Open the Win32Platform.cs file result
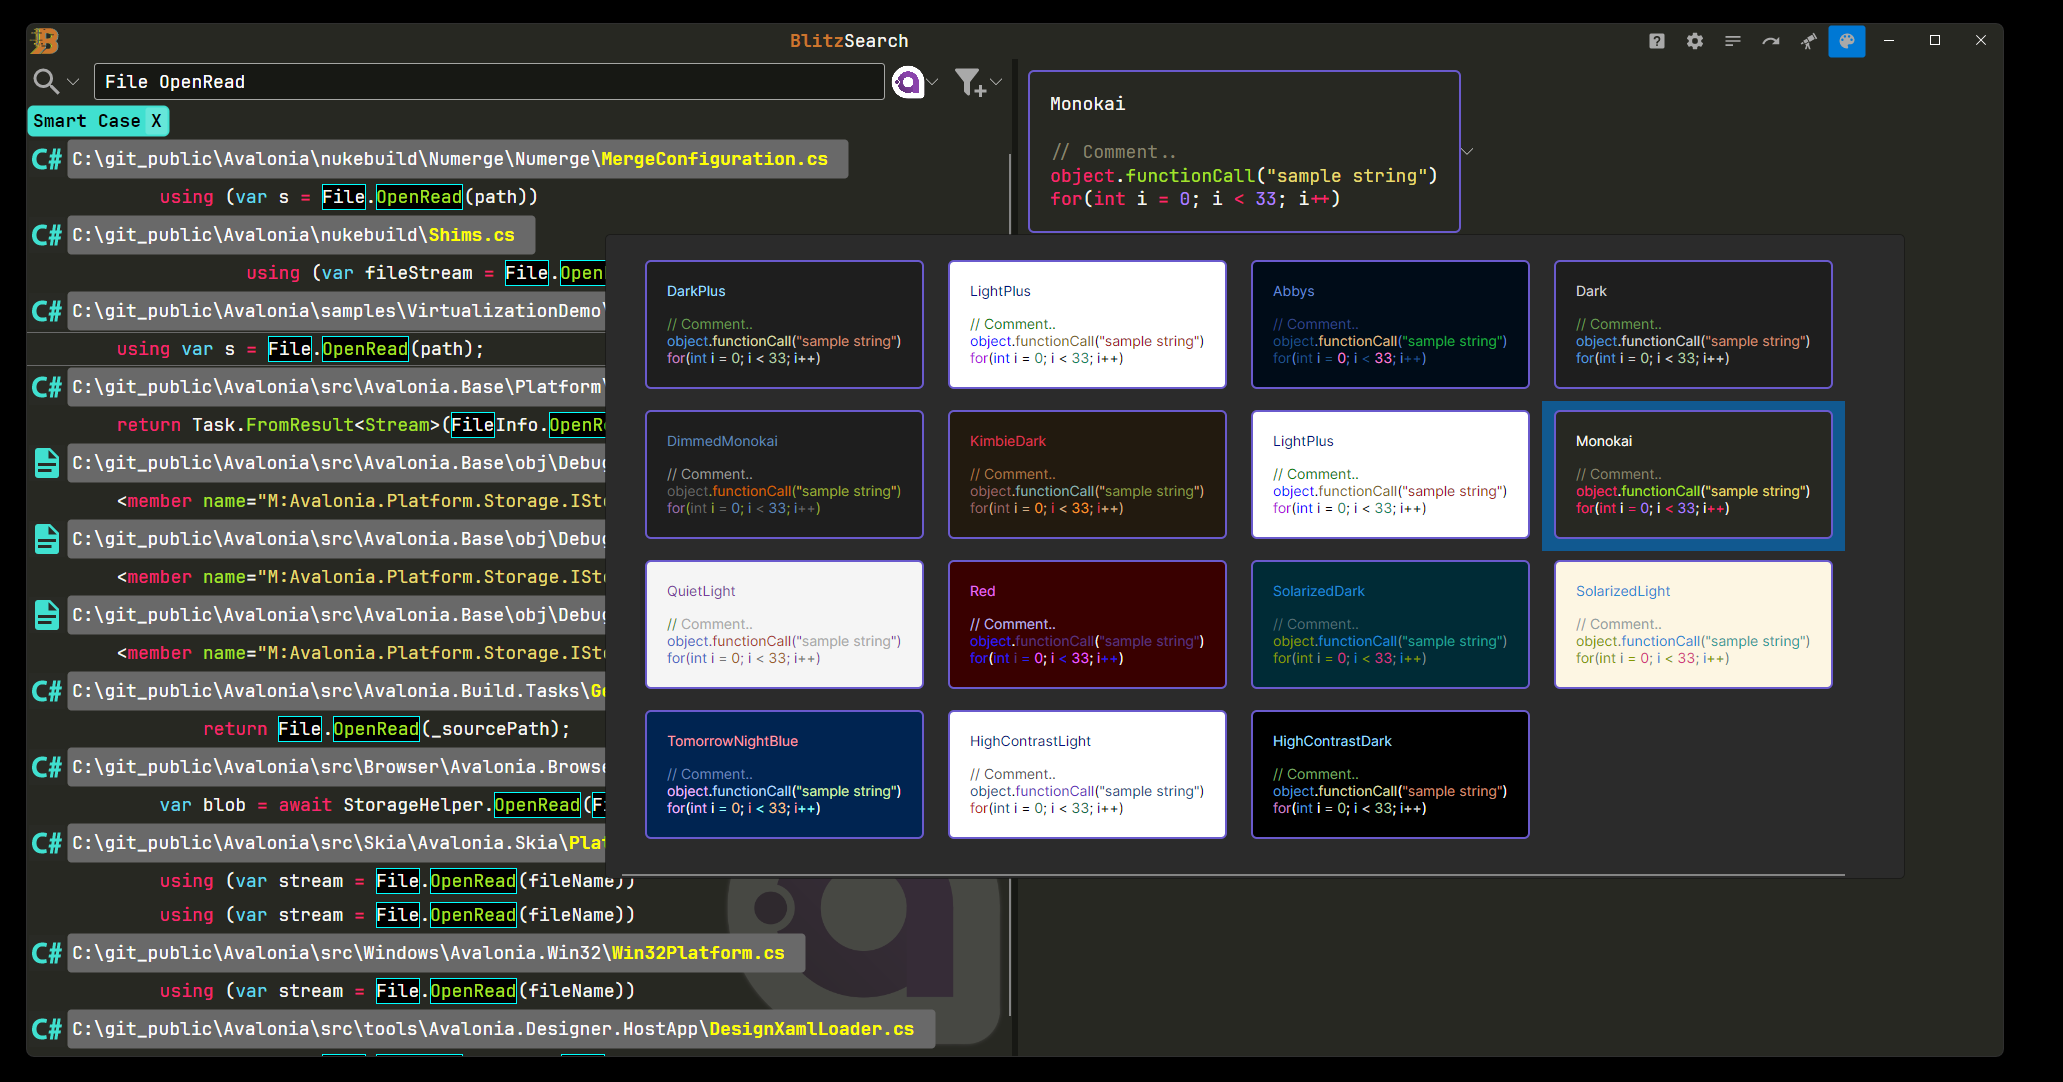 click(x=436, y=953)
